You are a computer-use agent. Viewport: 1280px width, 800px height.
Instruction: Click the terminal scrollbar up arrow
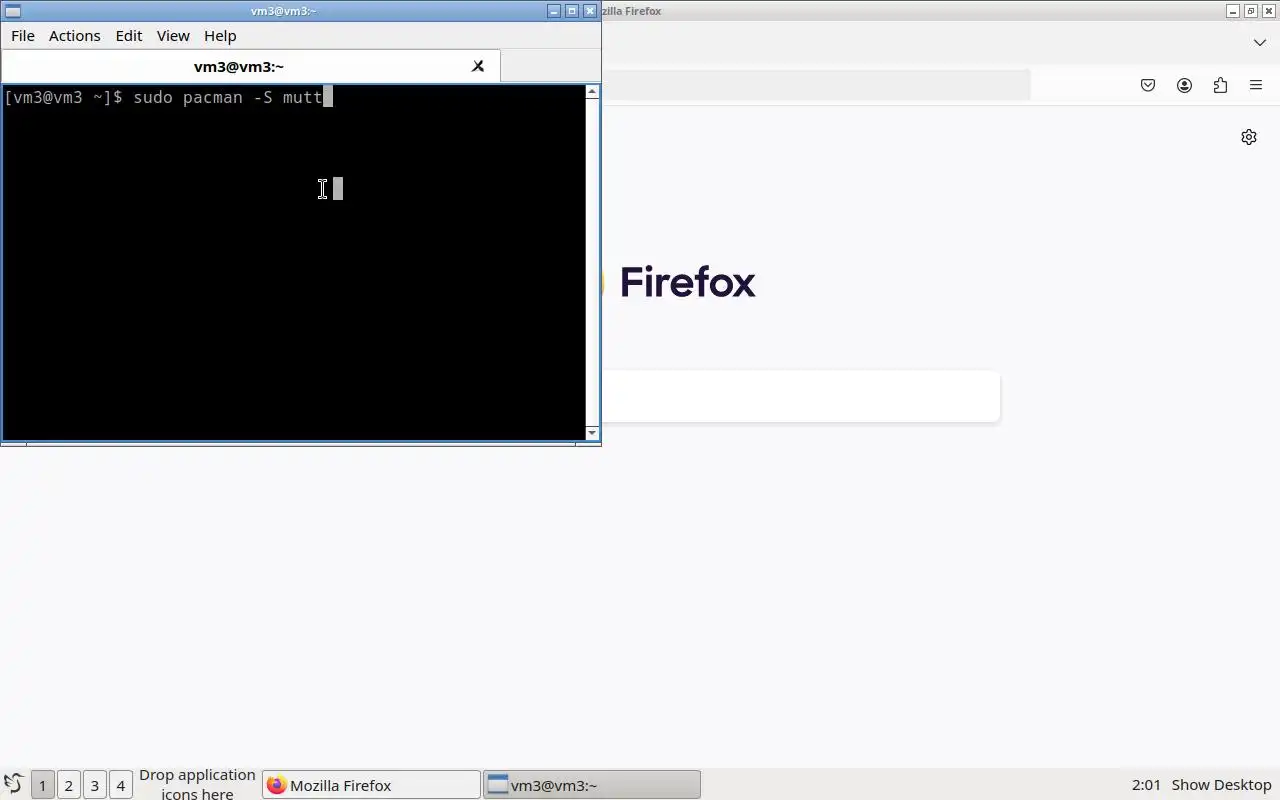coord(592,92)
